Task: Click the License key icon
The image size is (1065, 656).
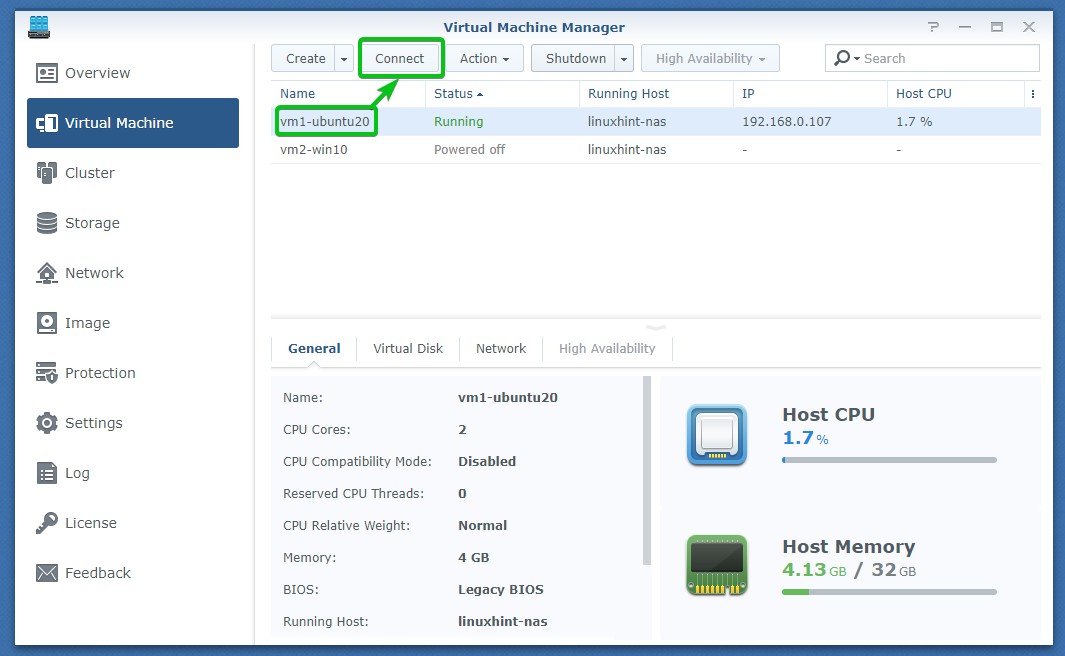Action: [x=47, y=523]
